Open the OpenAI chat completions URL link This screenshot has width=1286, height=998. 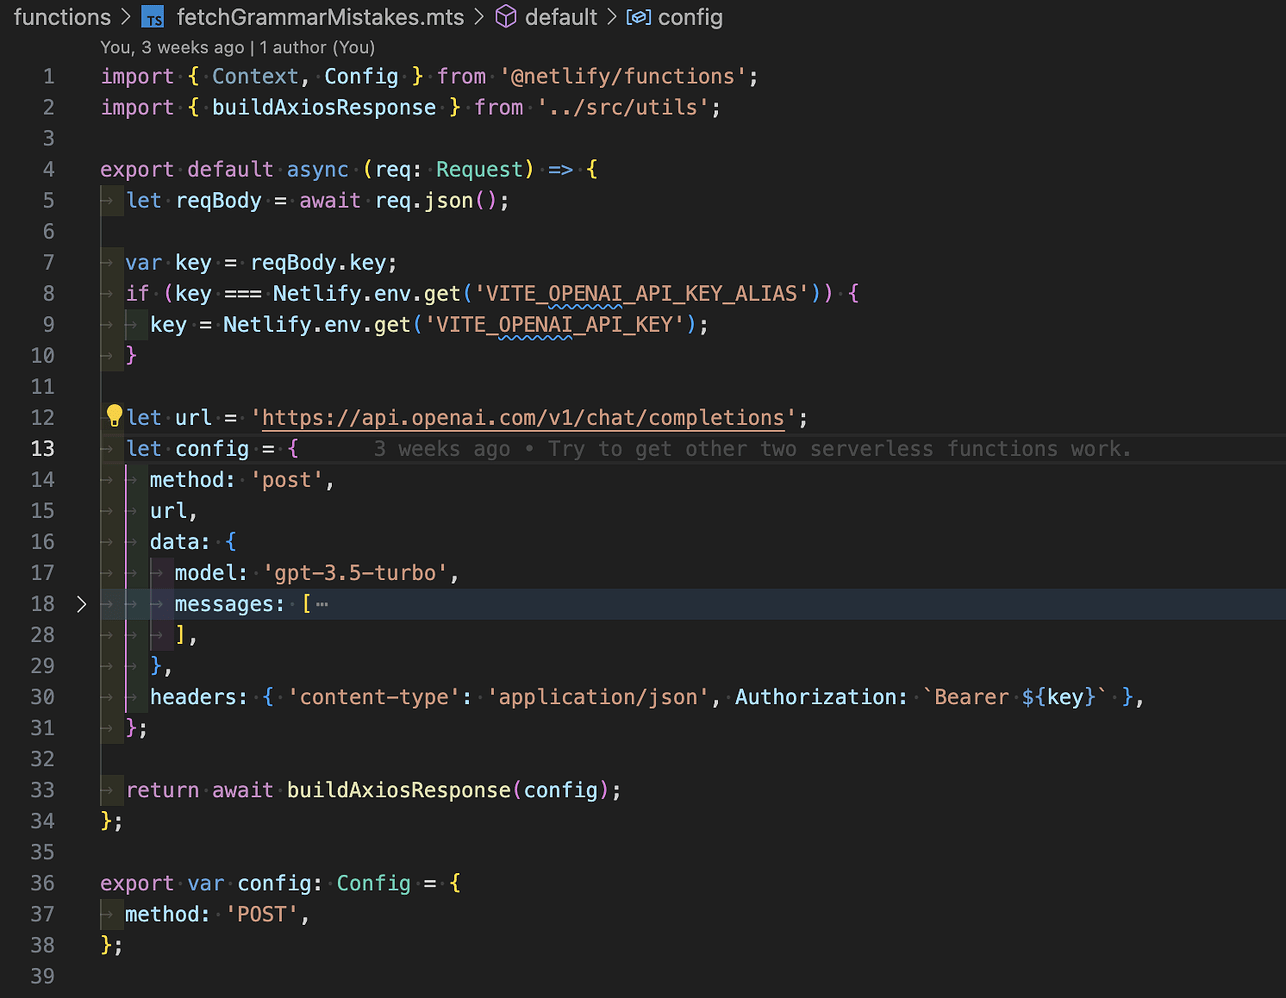(525, 417)
